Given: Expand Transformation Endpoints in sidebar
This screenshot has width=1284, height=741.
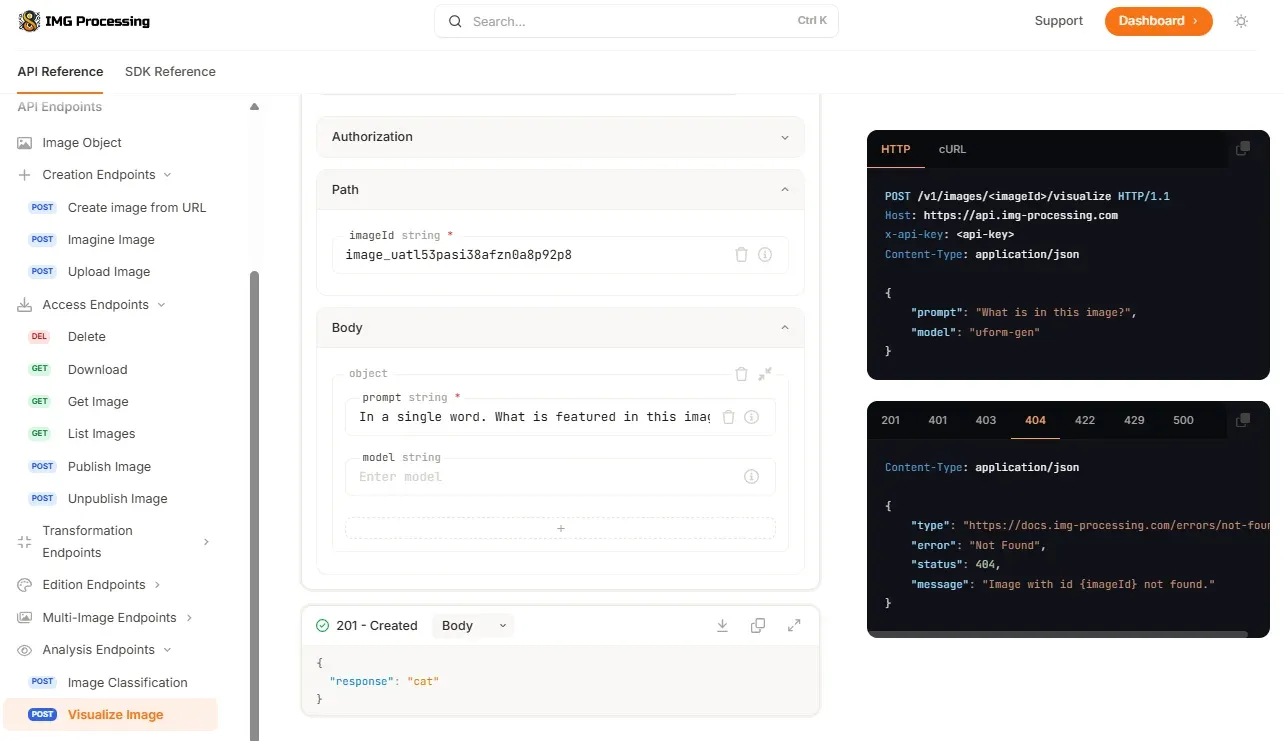Looking at the screenshot, I should 206,542.
